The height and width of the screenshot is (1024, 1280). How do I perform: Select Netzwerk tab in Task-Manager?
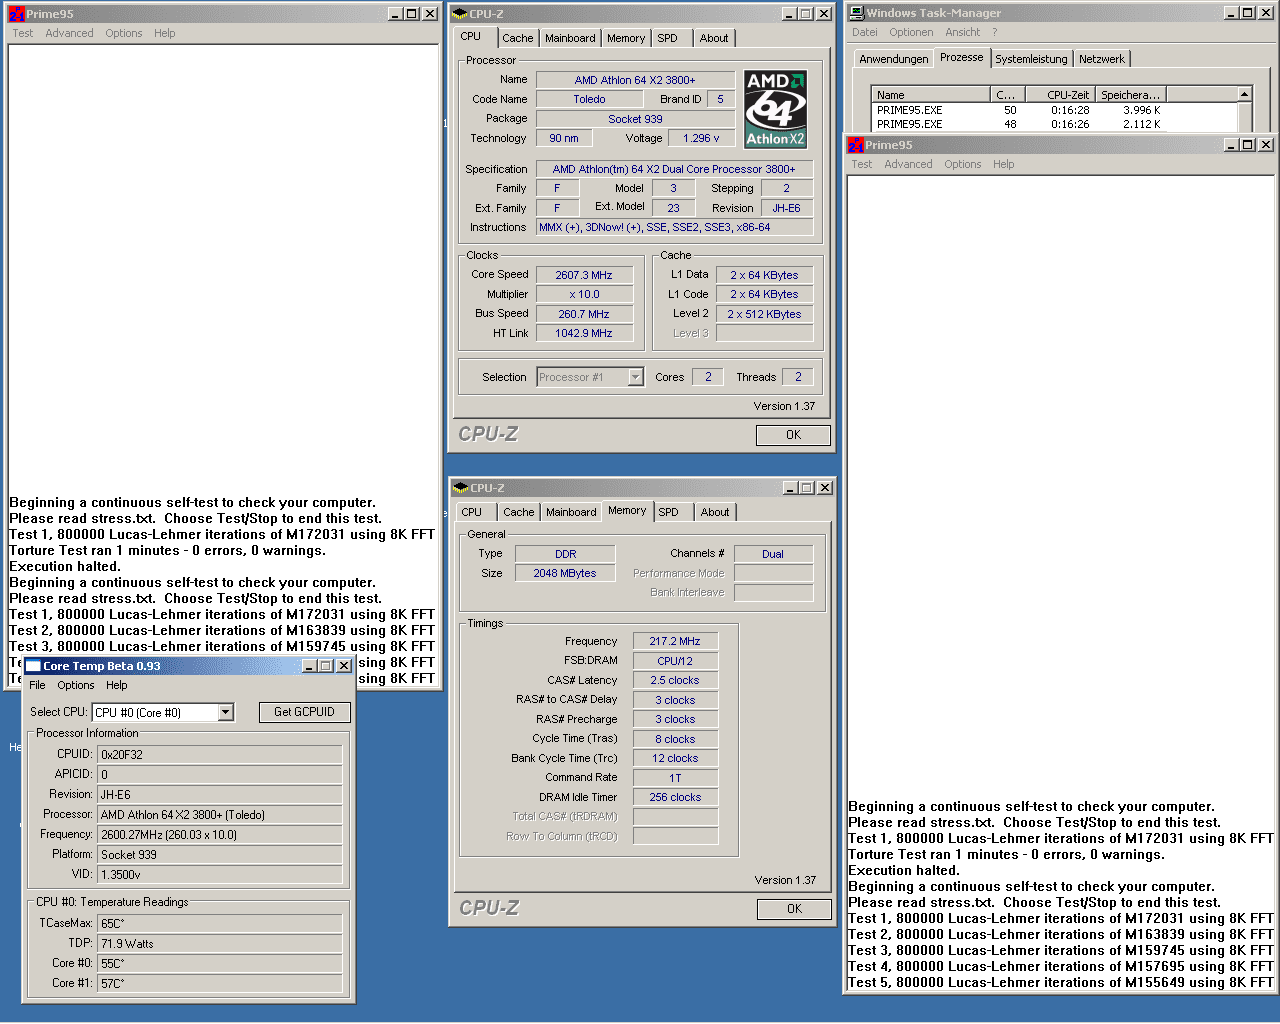click(1101, 59)
